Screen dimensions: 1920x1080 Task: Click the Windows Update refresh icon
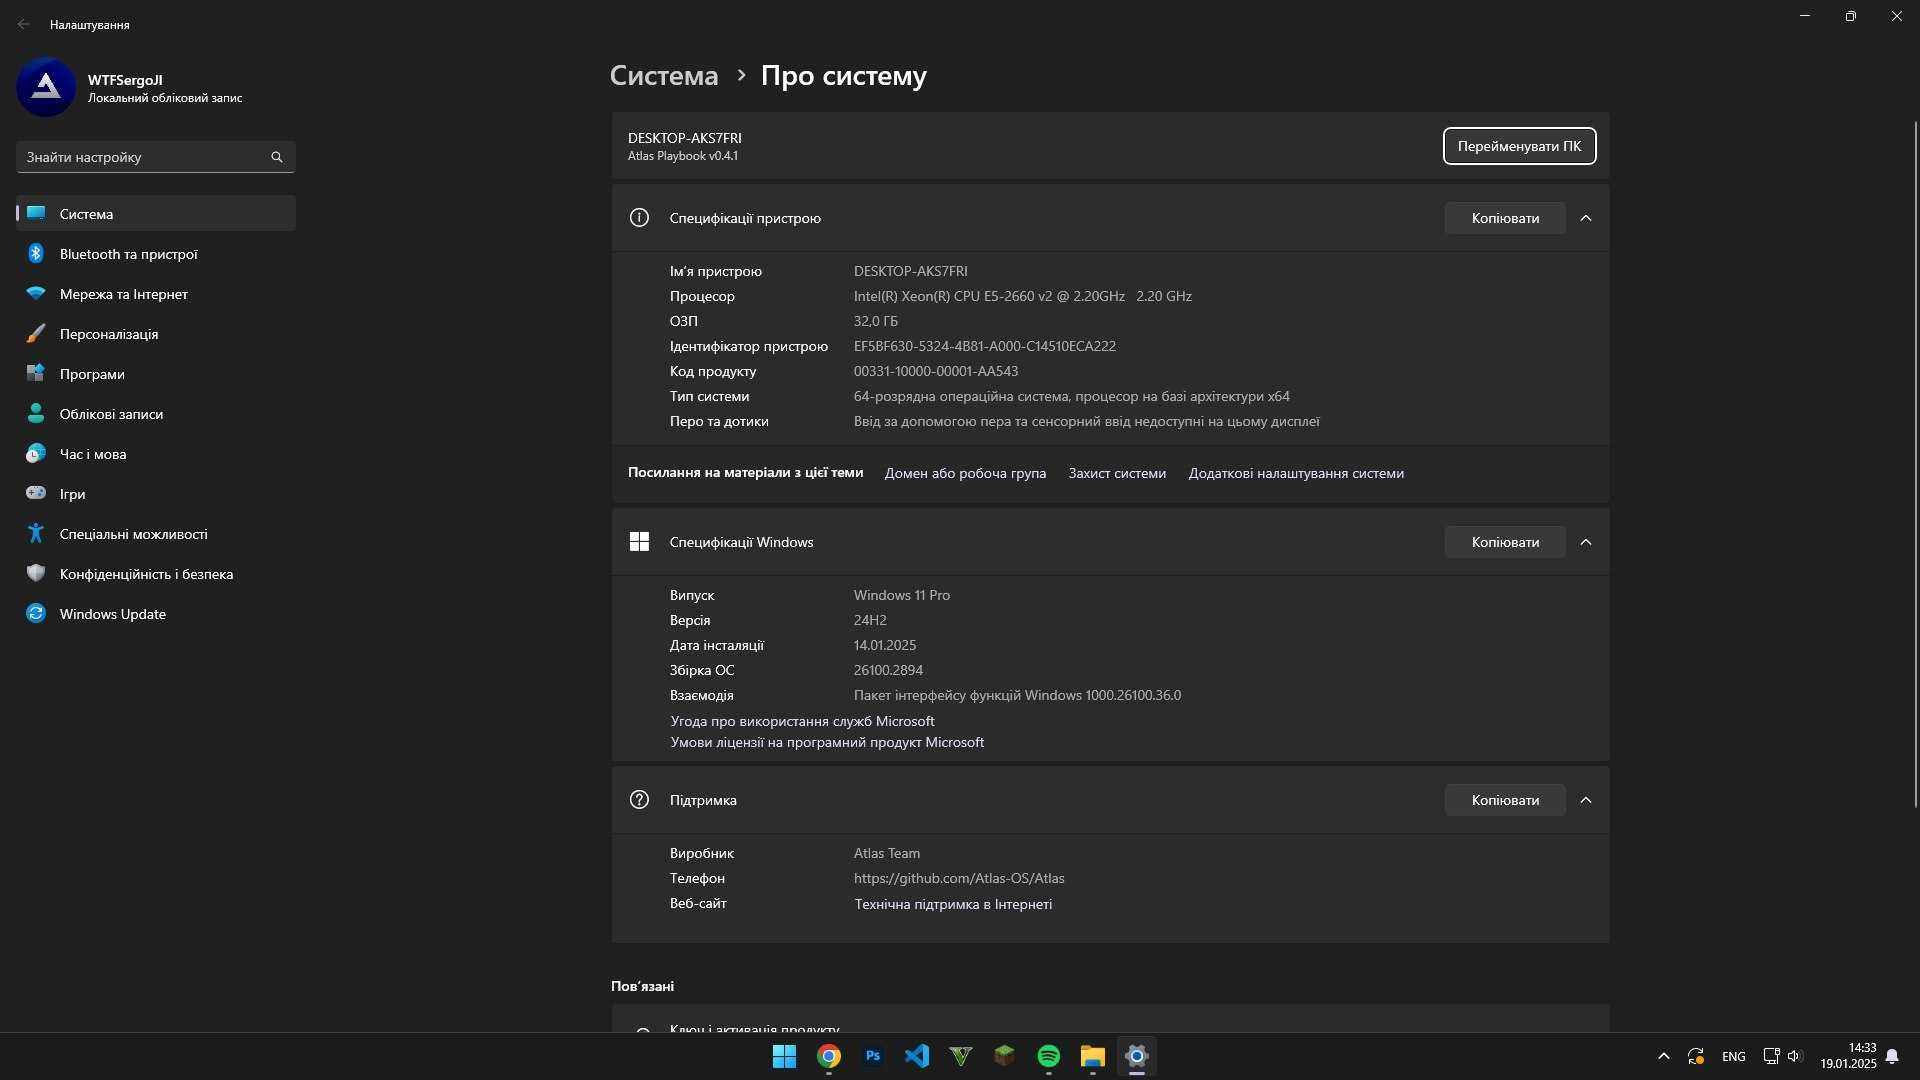click(36, 614)
